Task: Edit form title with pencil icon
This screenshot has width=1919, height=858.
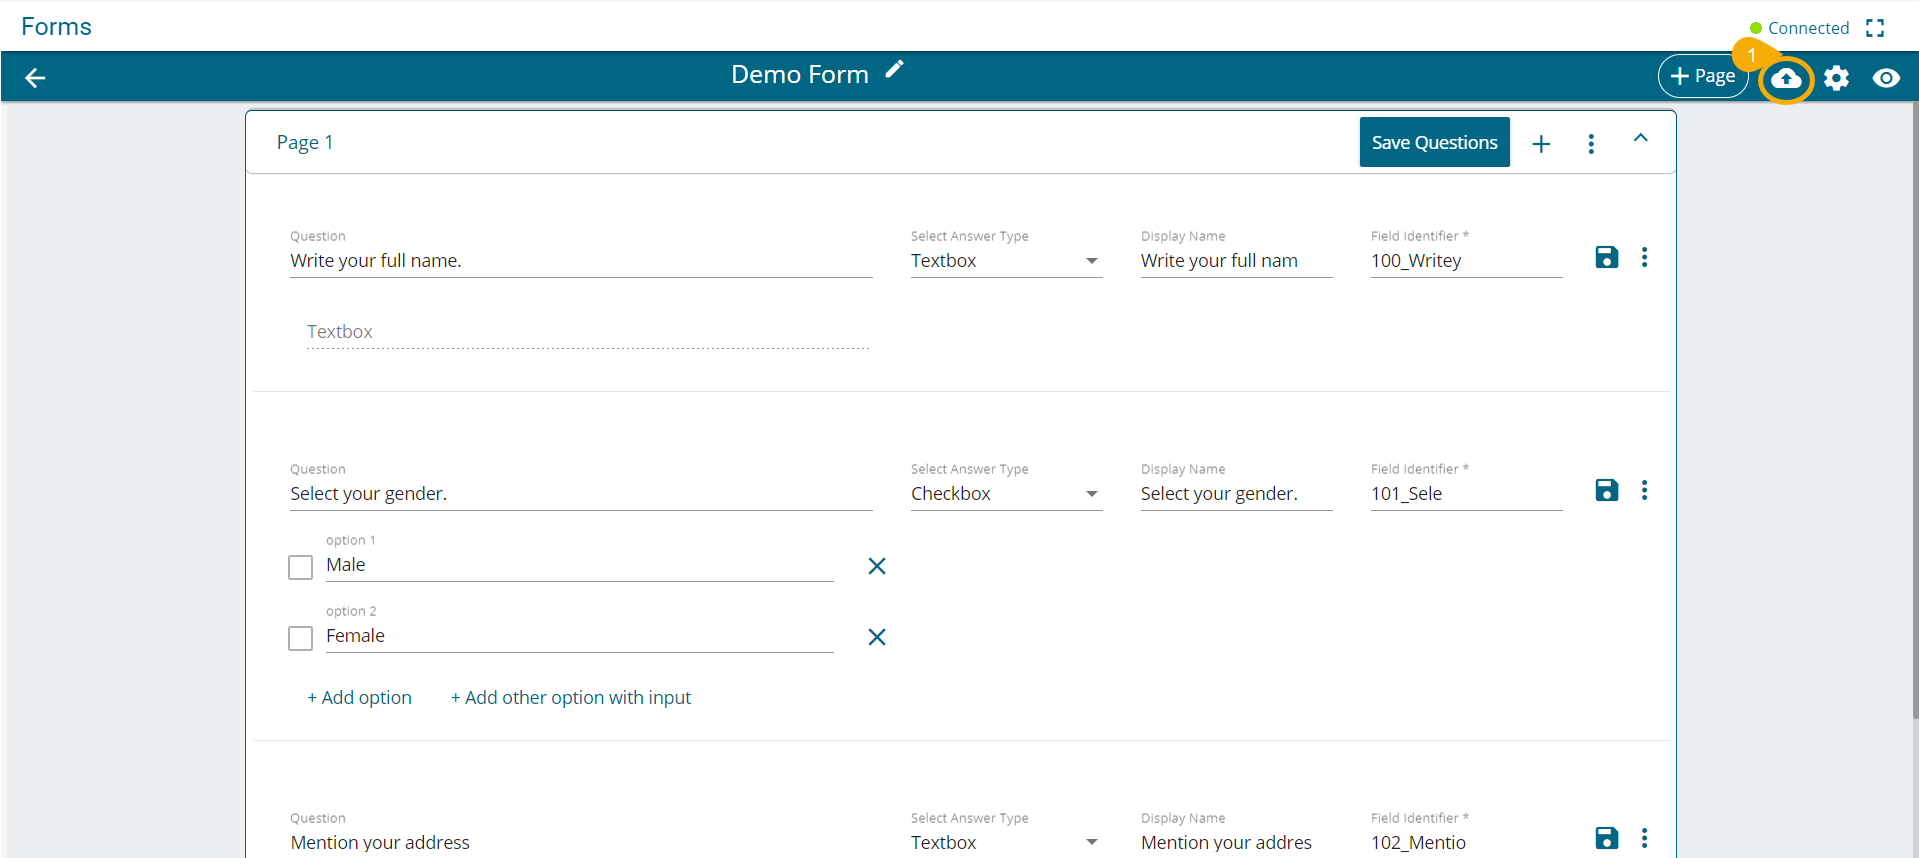Action: click(894, 69)
